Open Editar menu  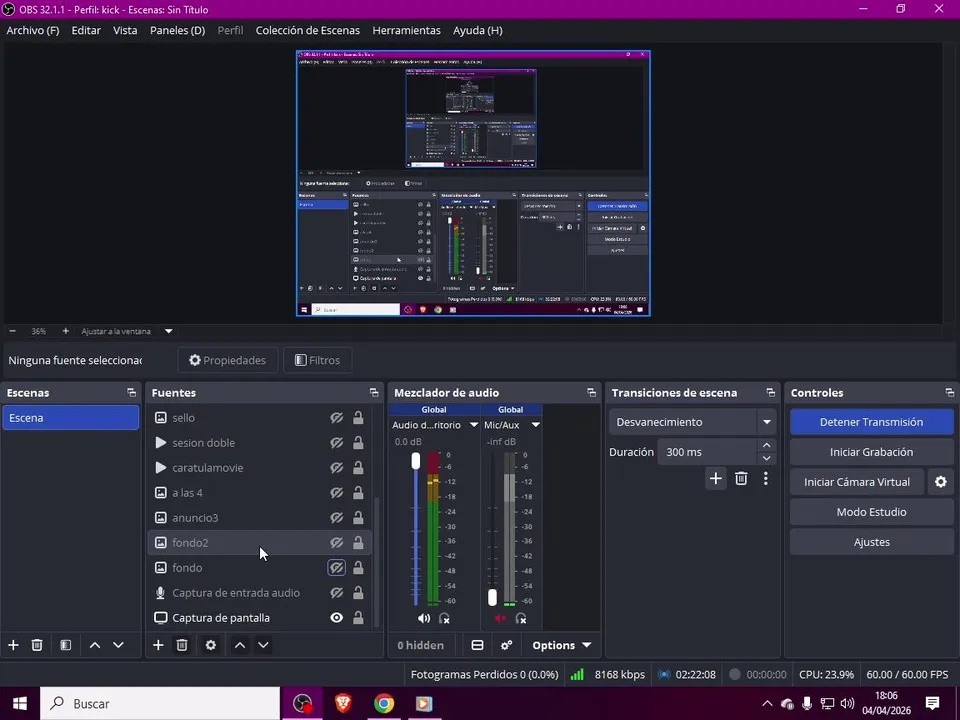pos(86,30)
